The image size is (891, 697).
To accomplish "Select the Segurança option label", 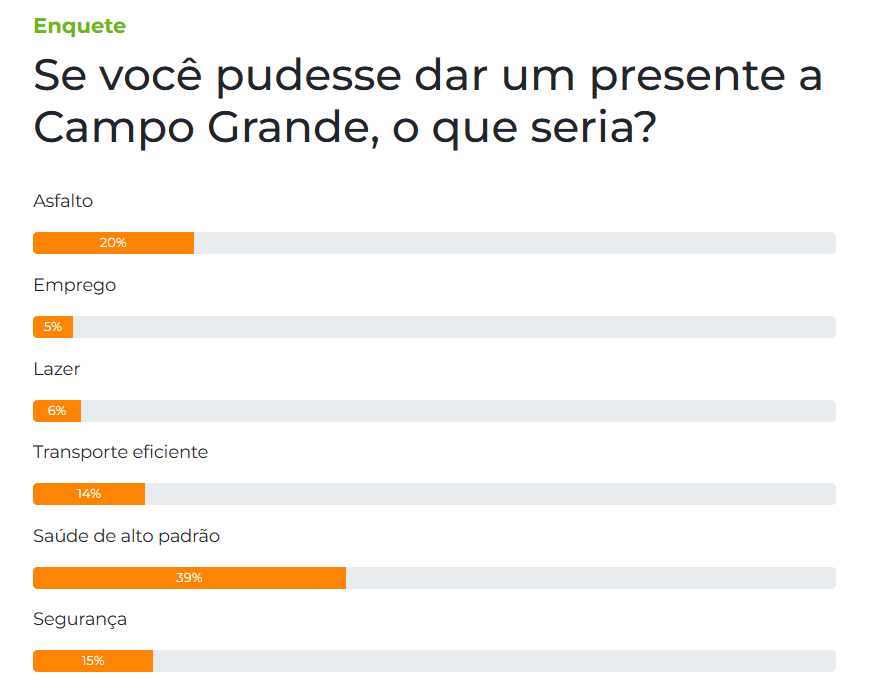I will [x=80, y=620].
